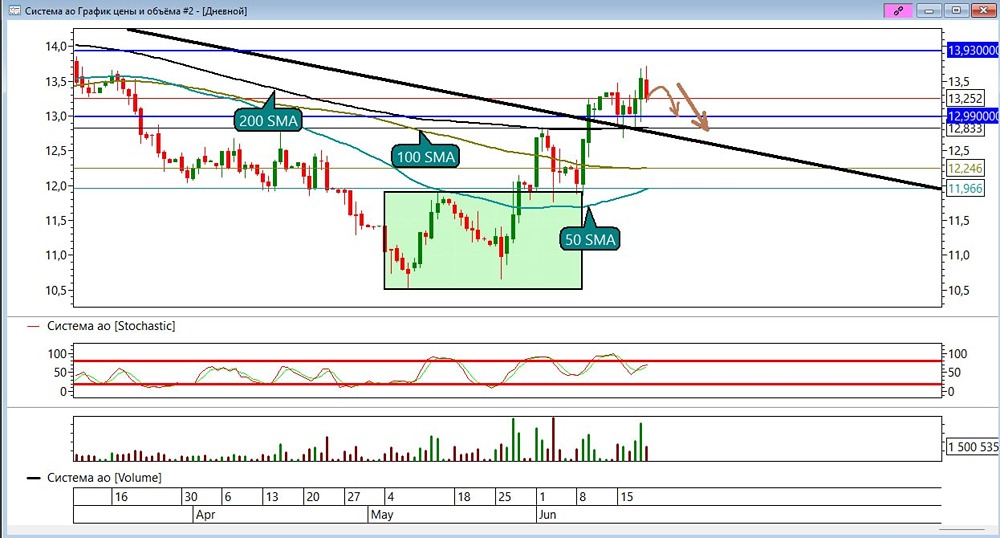Click date 8 on the time axis
The width and height of the screenshot is (1000, 538).
582,497
